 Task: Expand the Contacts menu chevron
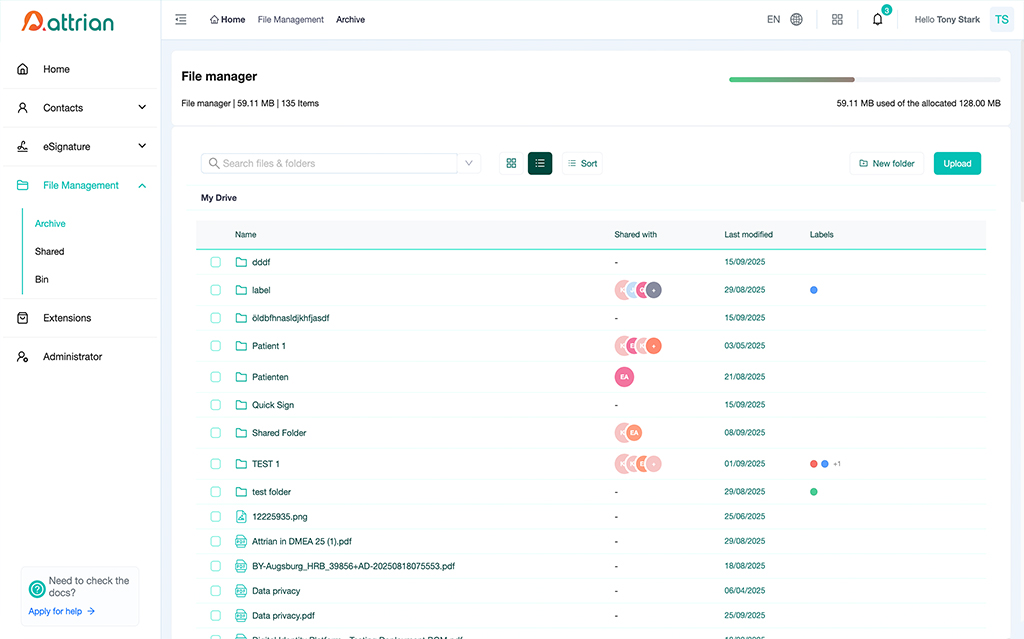(x=142, y=108)
